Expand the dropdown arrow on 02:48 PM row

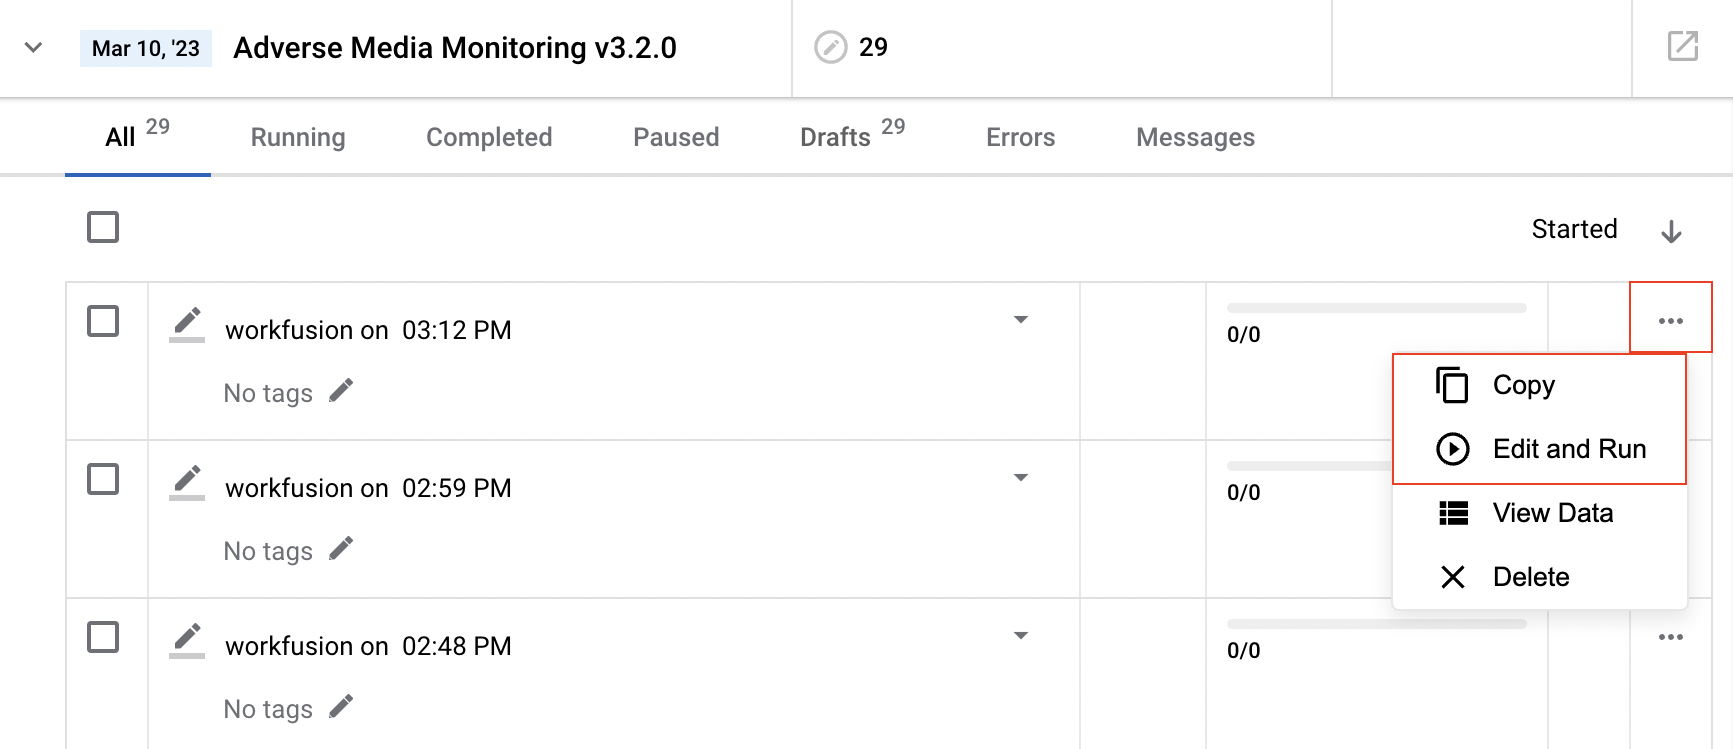(x=1021, y=636)
